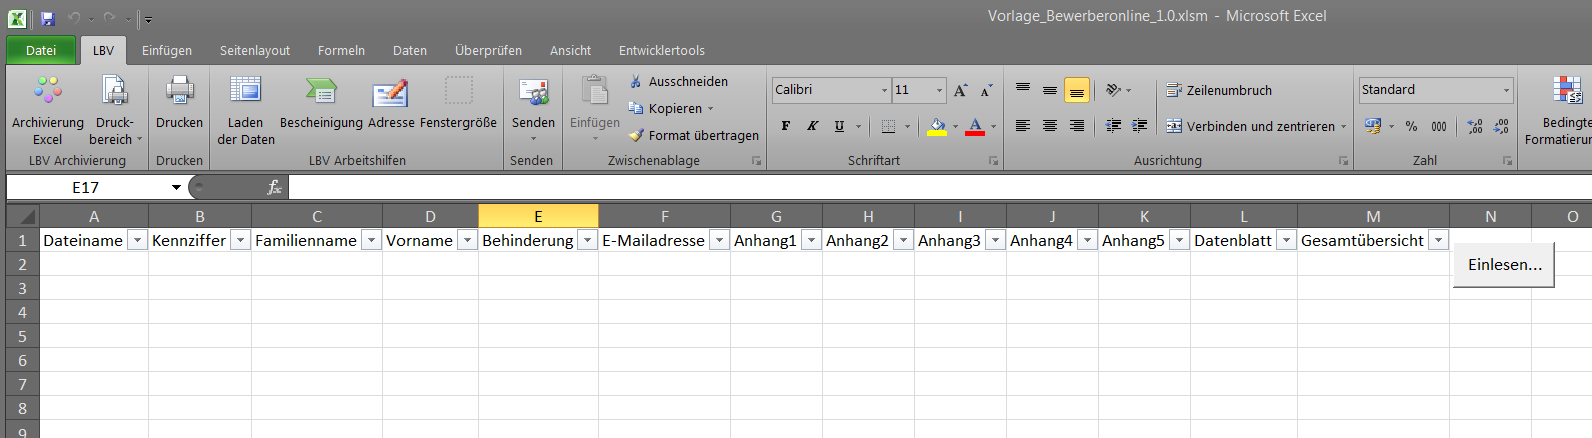Open the cell borders menu
Image resolution: width=1592 pixels, height=438 pixels.
tap(907, 126)
